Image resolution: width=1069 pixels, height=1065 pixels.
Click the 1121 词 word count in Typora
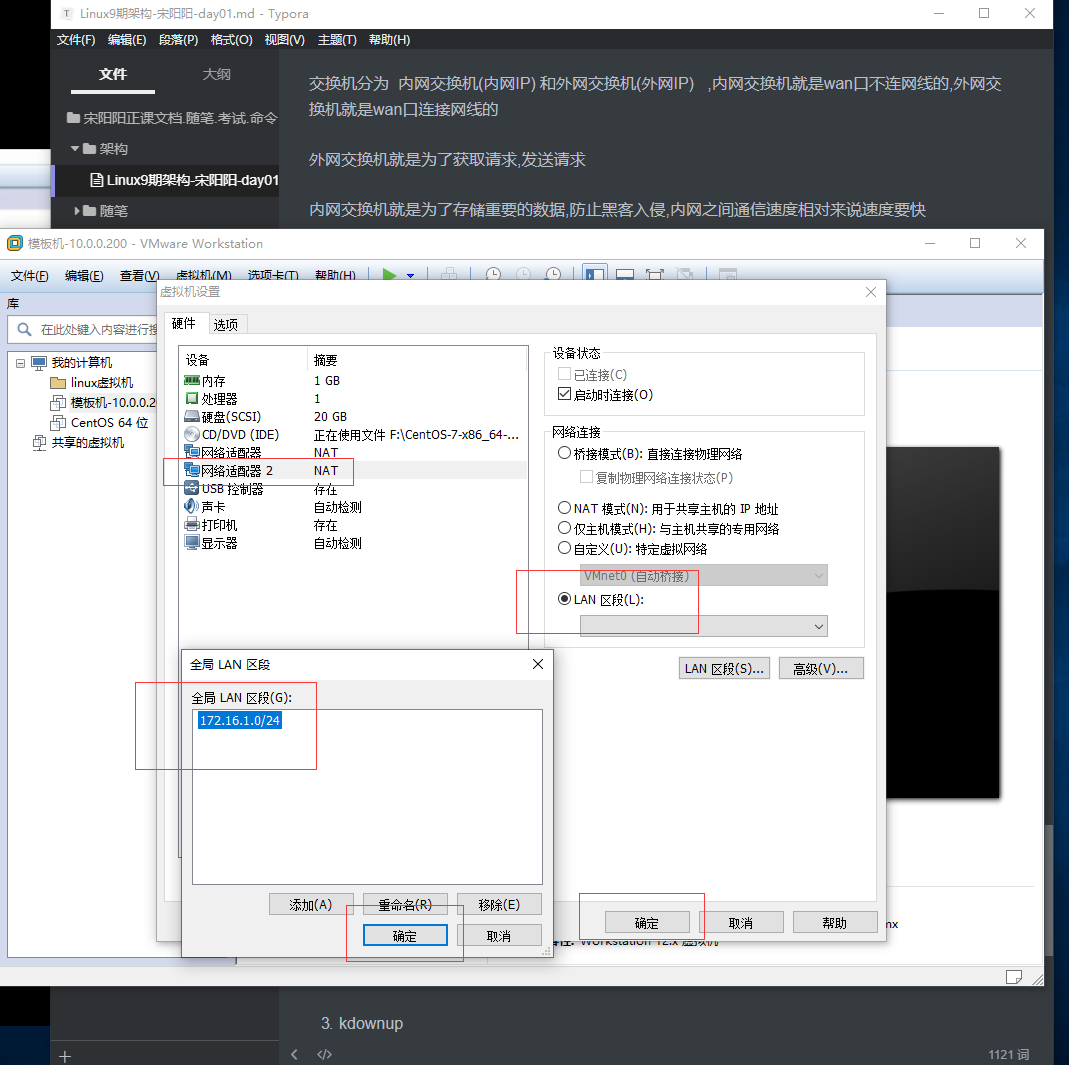click(x=1008, y=1055)
